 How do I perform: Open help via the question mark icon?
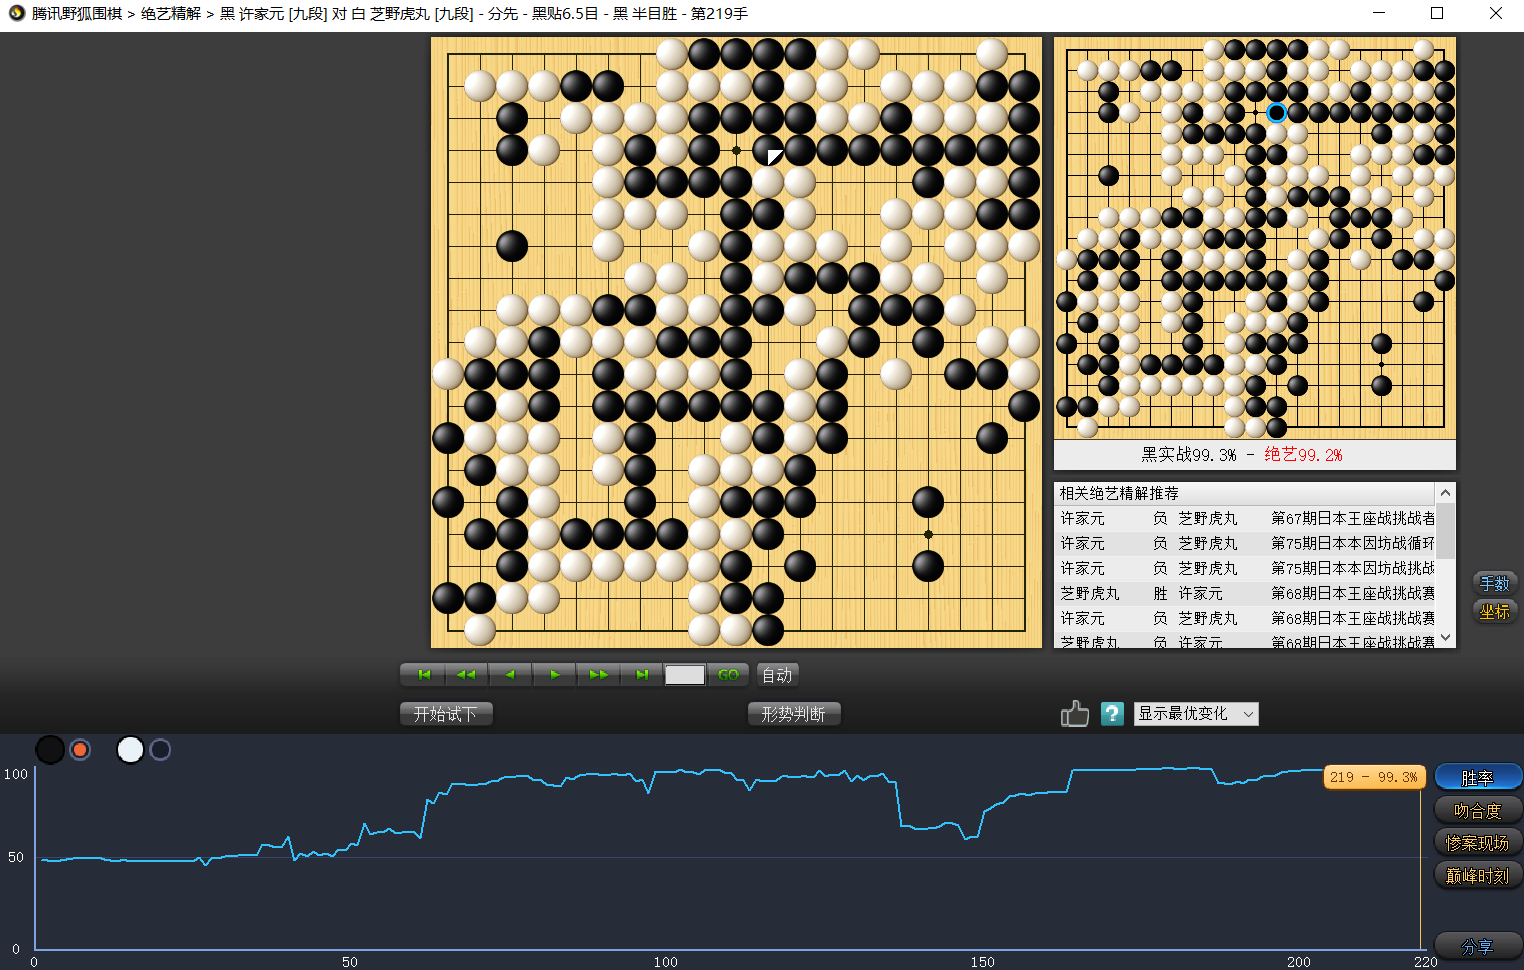click(x=1112, y=714)
